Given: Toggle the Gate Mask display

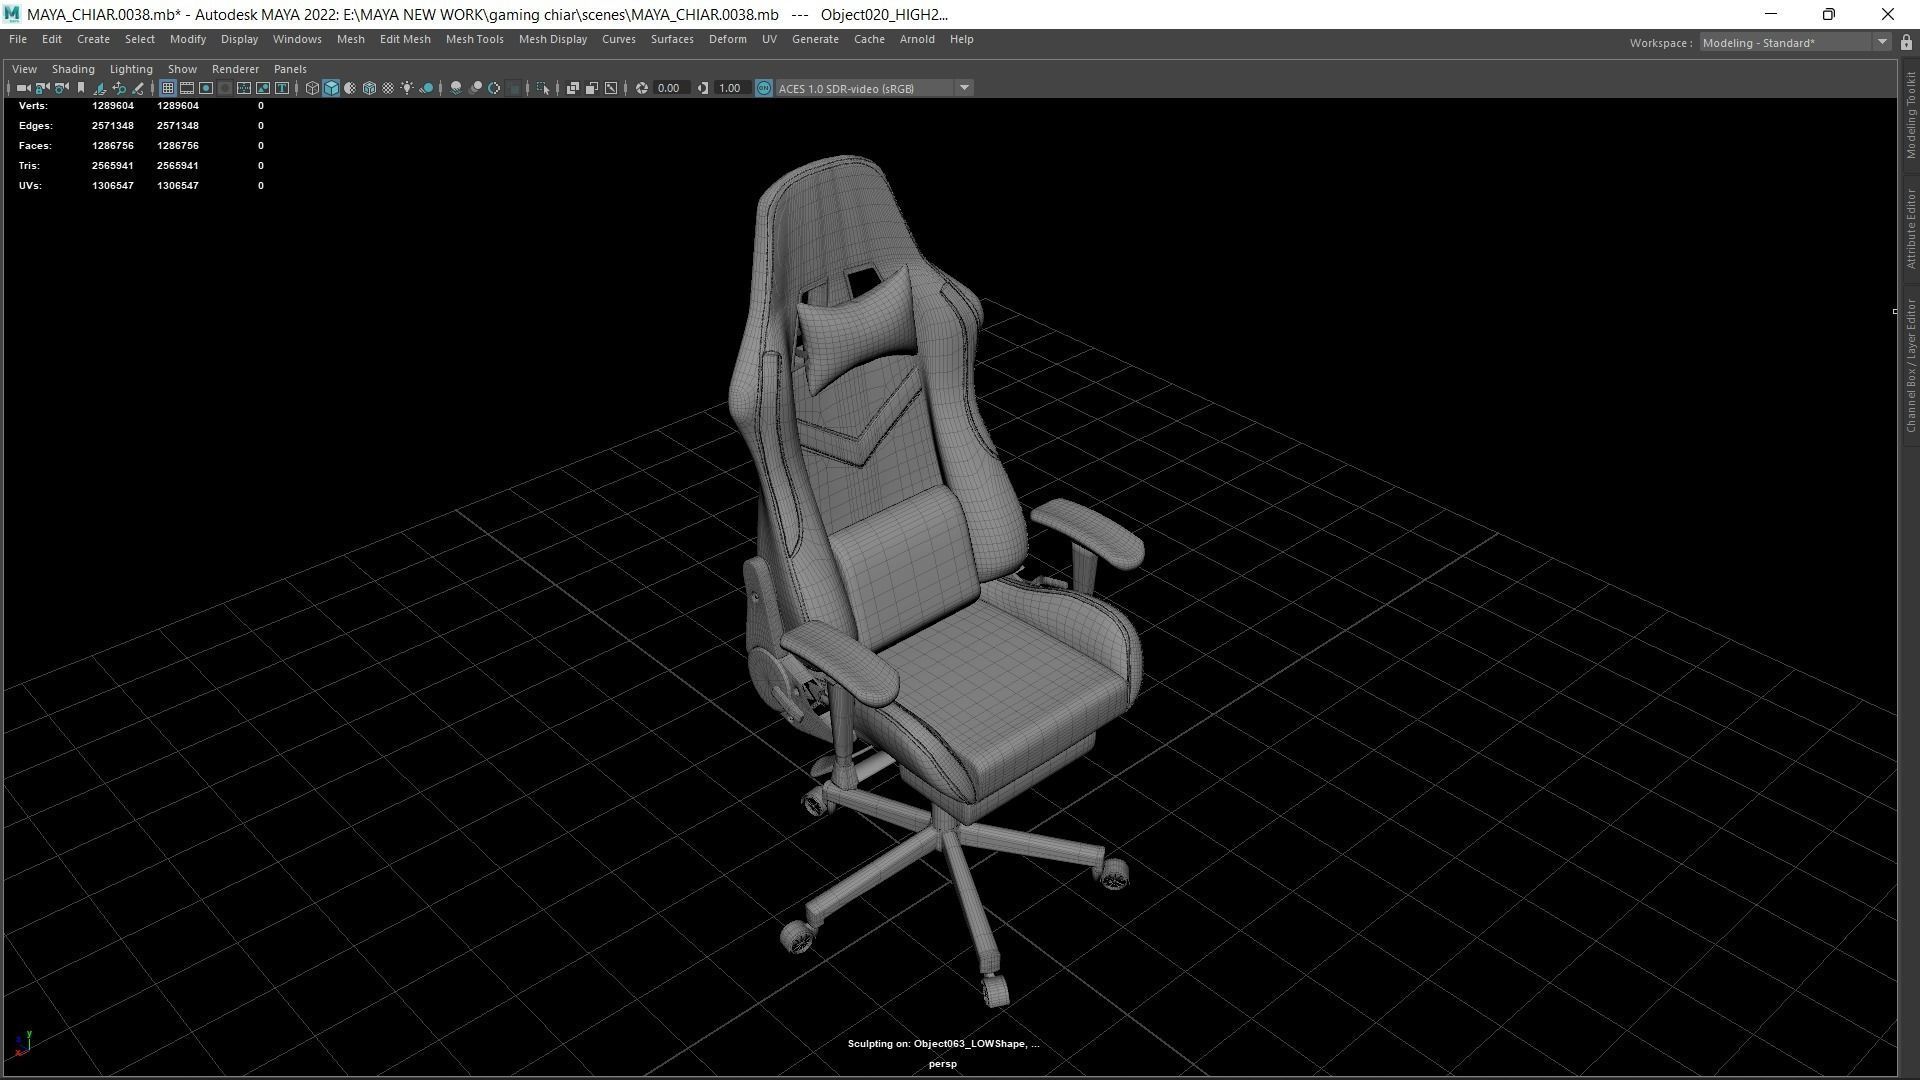Looking at the screenshot, I should [x=225, y=88].
